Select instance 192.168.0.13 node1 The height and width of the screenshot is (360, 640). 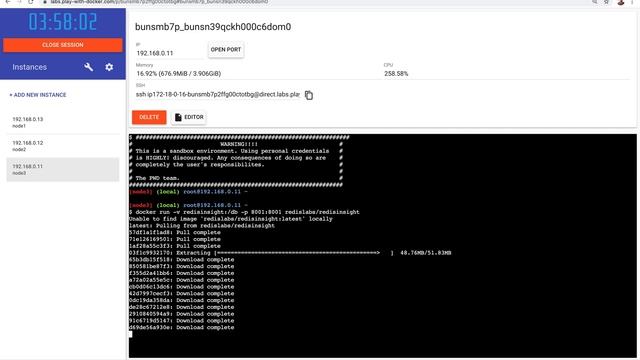[63, 122]
